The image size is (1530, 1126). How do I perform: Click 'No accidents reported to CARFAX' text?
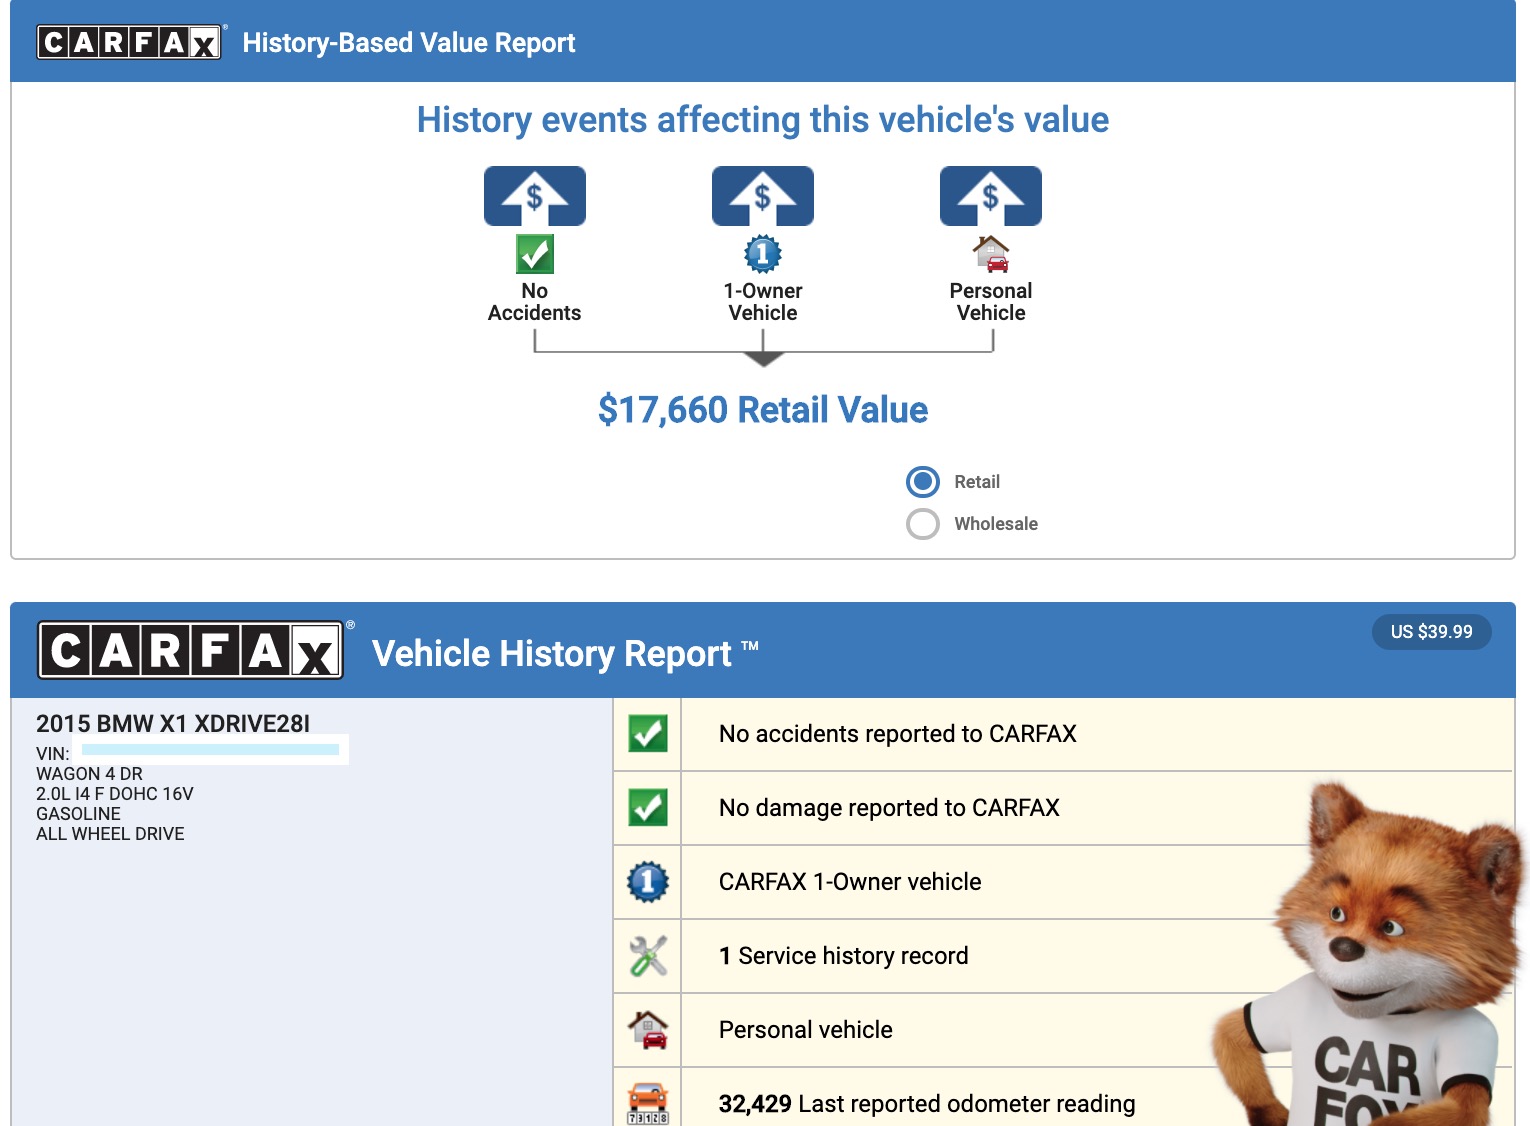point(898,734)
